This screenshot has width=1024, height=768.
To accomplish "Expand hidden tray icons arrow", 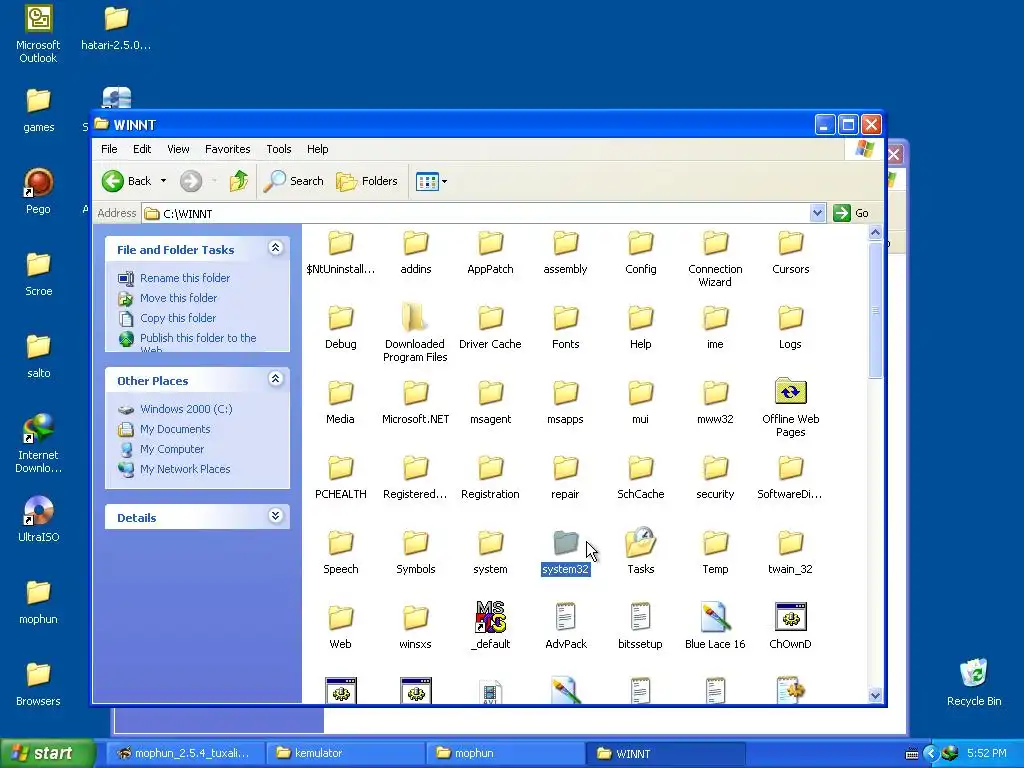I will click(x=931, y=753).
